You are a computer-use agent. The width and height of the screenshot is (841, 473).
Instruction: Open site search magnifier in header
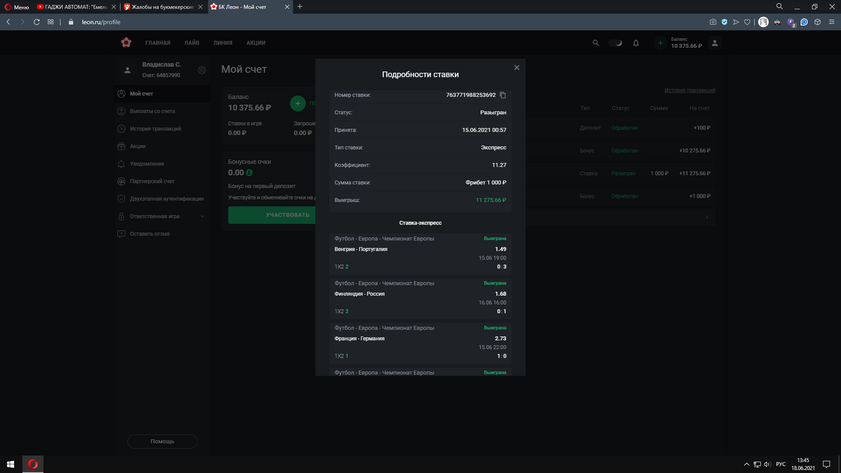(595, 43)
